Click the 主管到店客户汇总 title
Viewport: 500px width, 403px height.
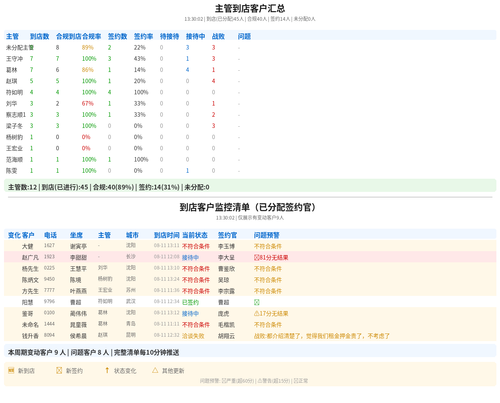(250, 8)
